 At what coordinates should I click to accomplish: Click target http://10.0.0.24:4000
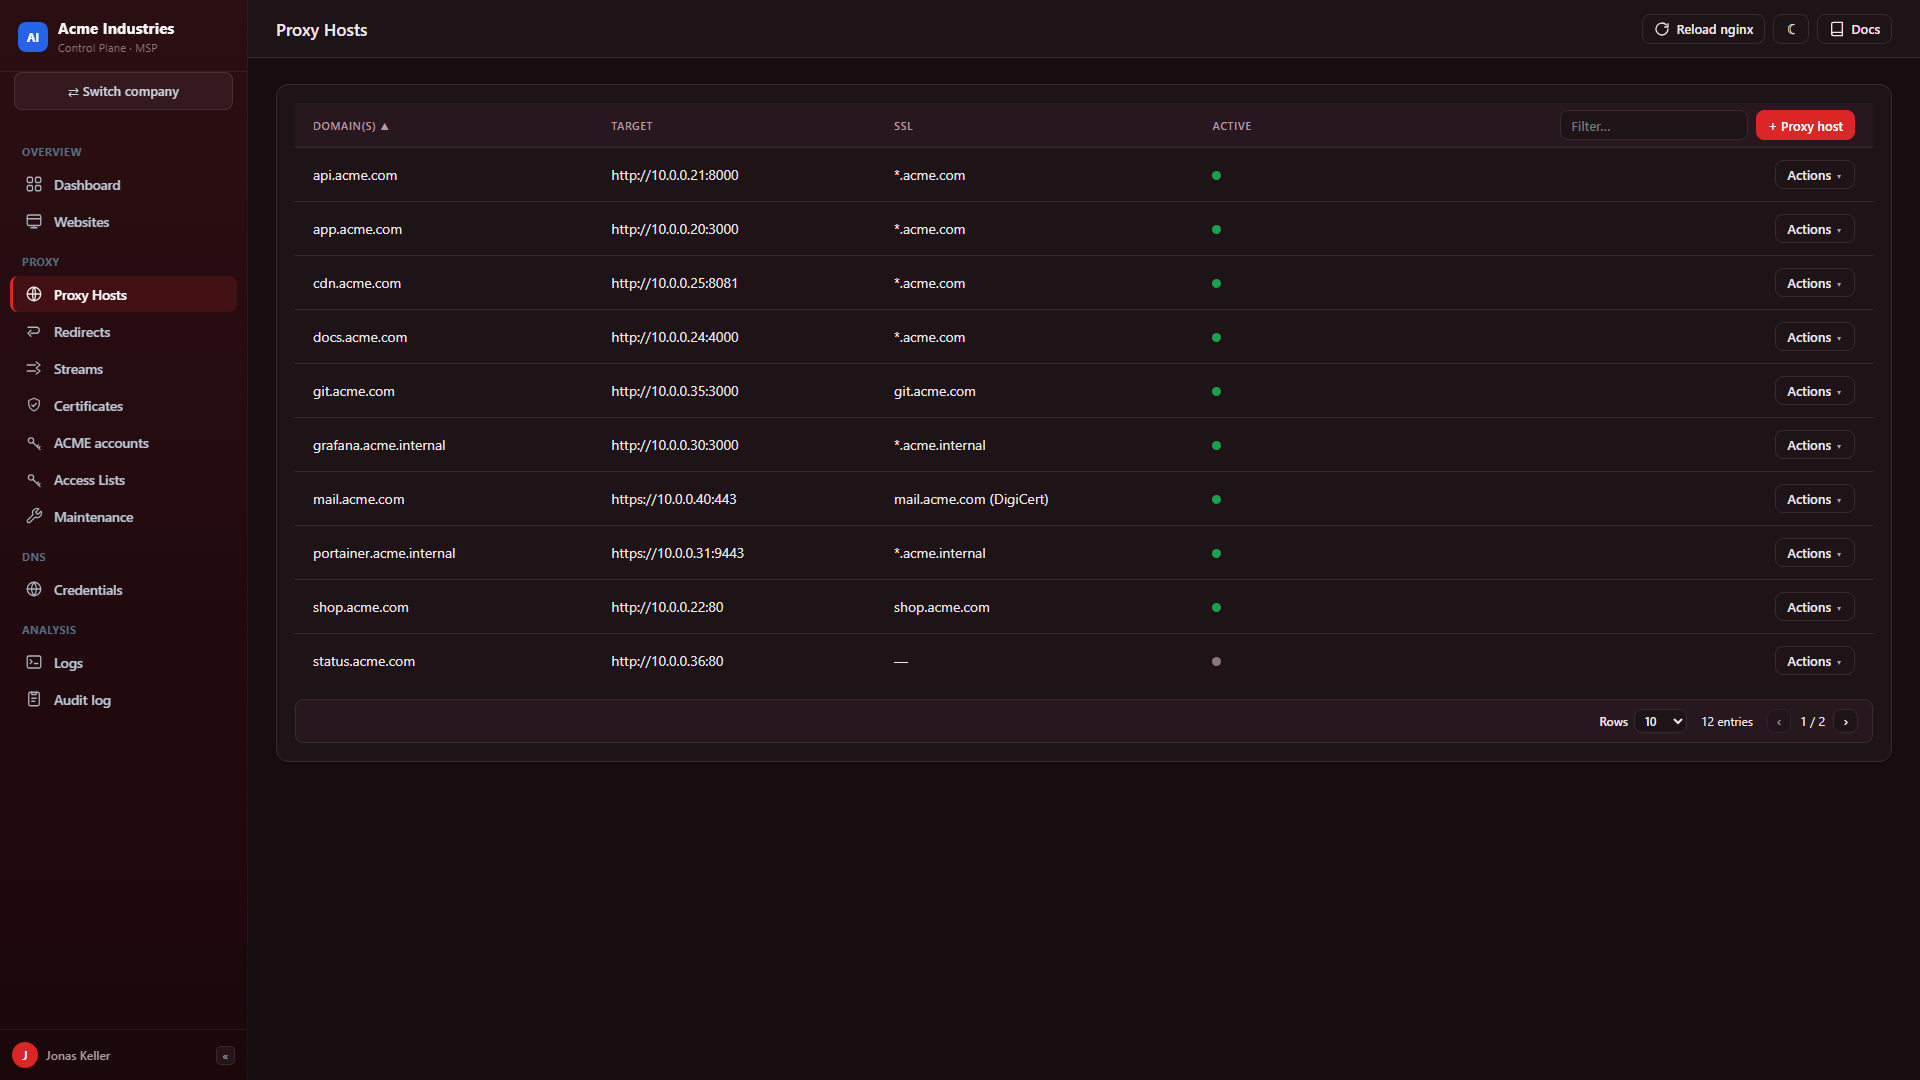click(675, 337)
